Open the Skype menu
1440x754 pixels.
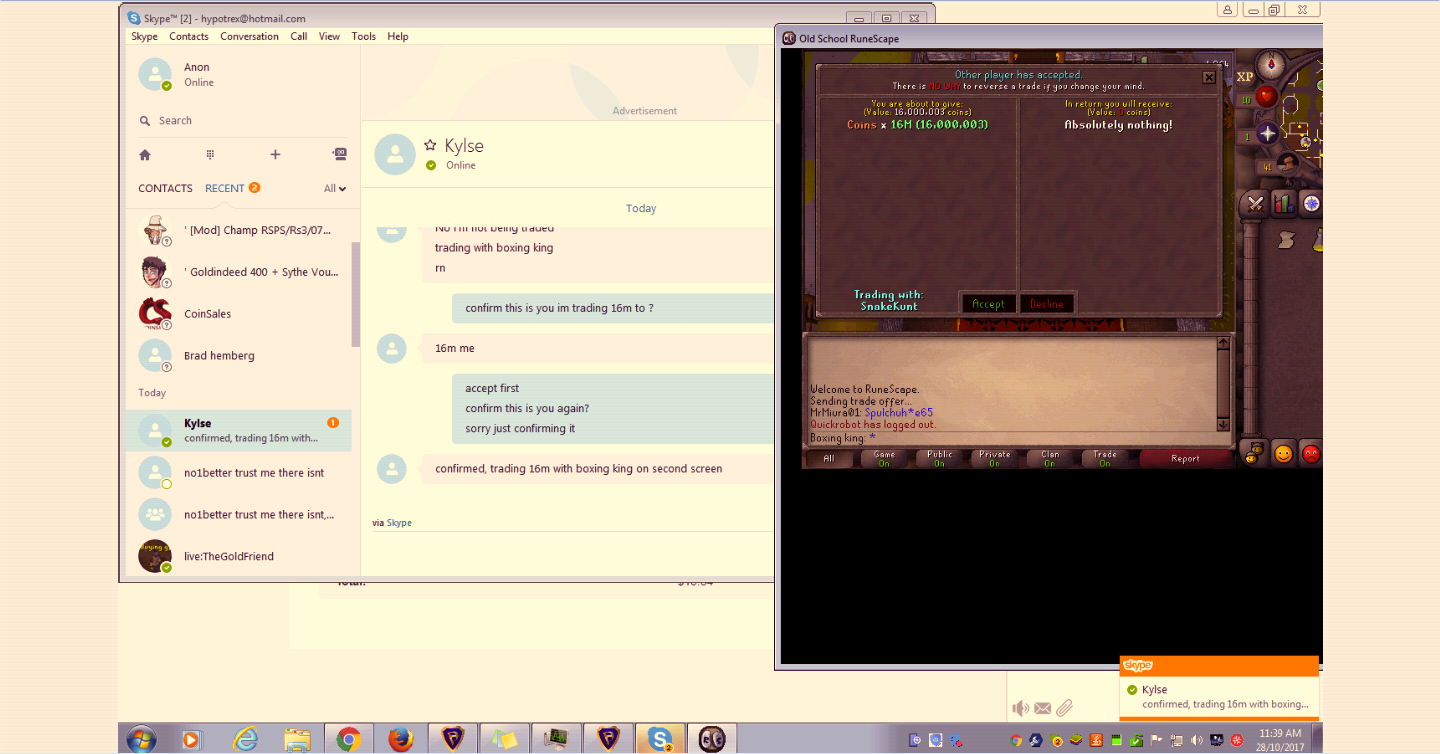[x=144, y=36]
